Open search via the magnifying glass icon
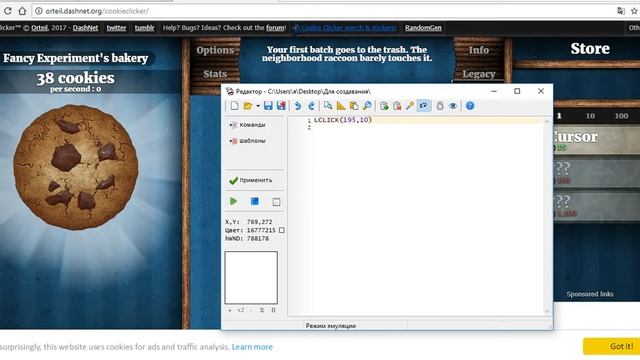The height and width of the screenshot is (360, 640). tap(367, 106)
